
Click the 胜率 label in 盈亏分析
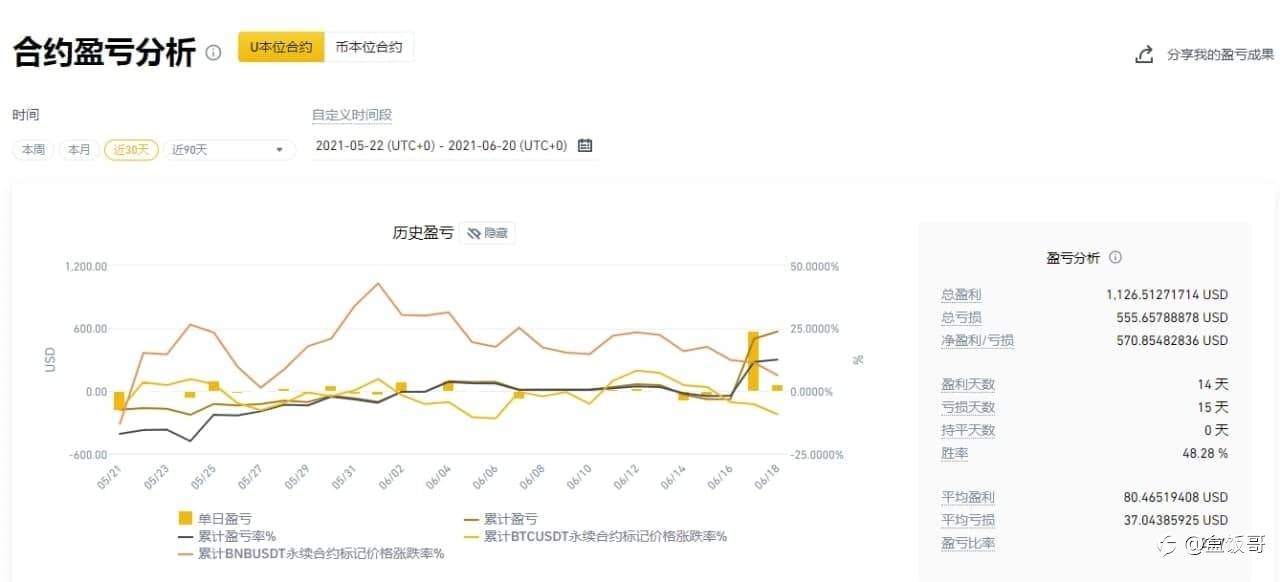[954, 454]
